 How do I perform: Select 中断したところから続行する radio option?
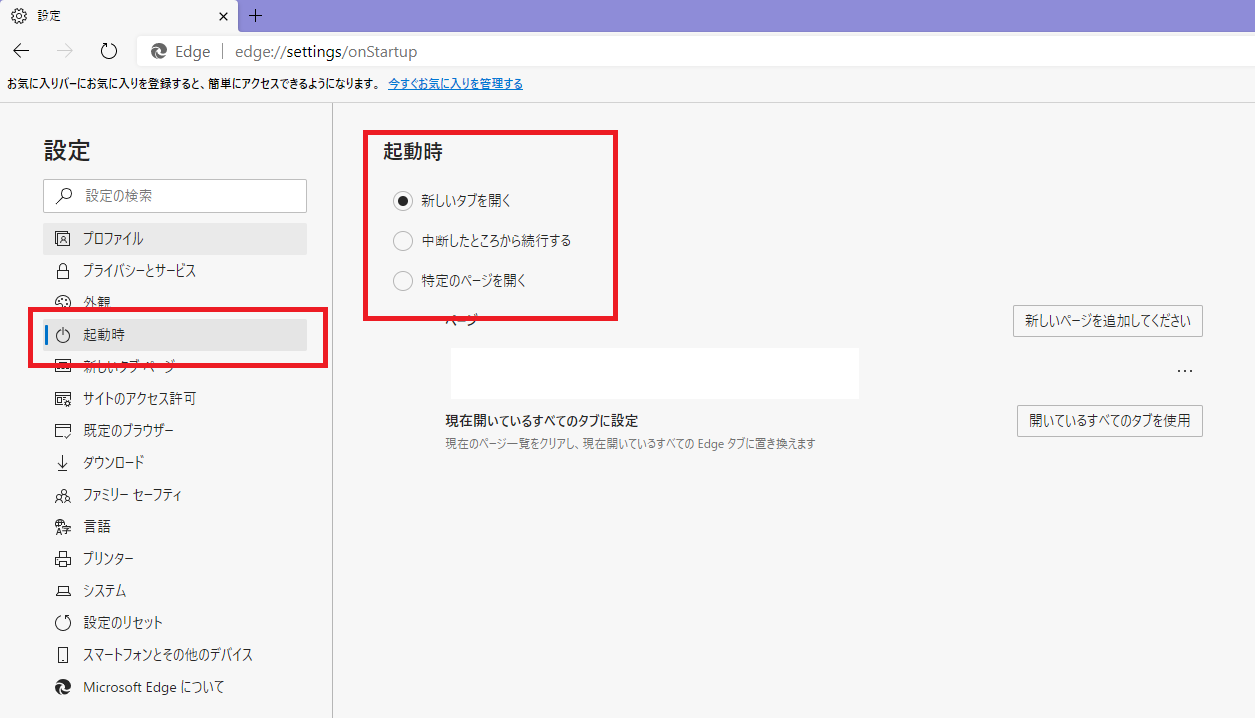coord(402,241)
